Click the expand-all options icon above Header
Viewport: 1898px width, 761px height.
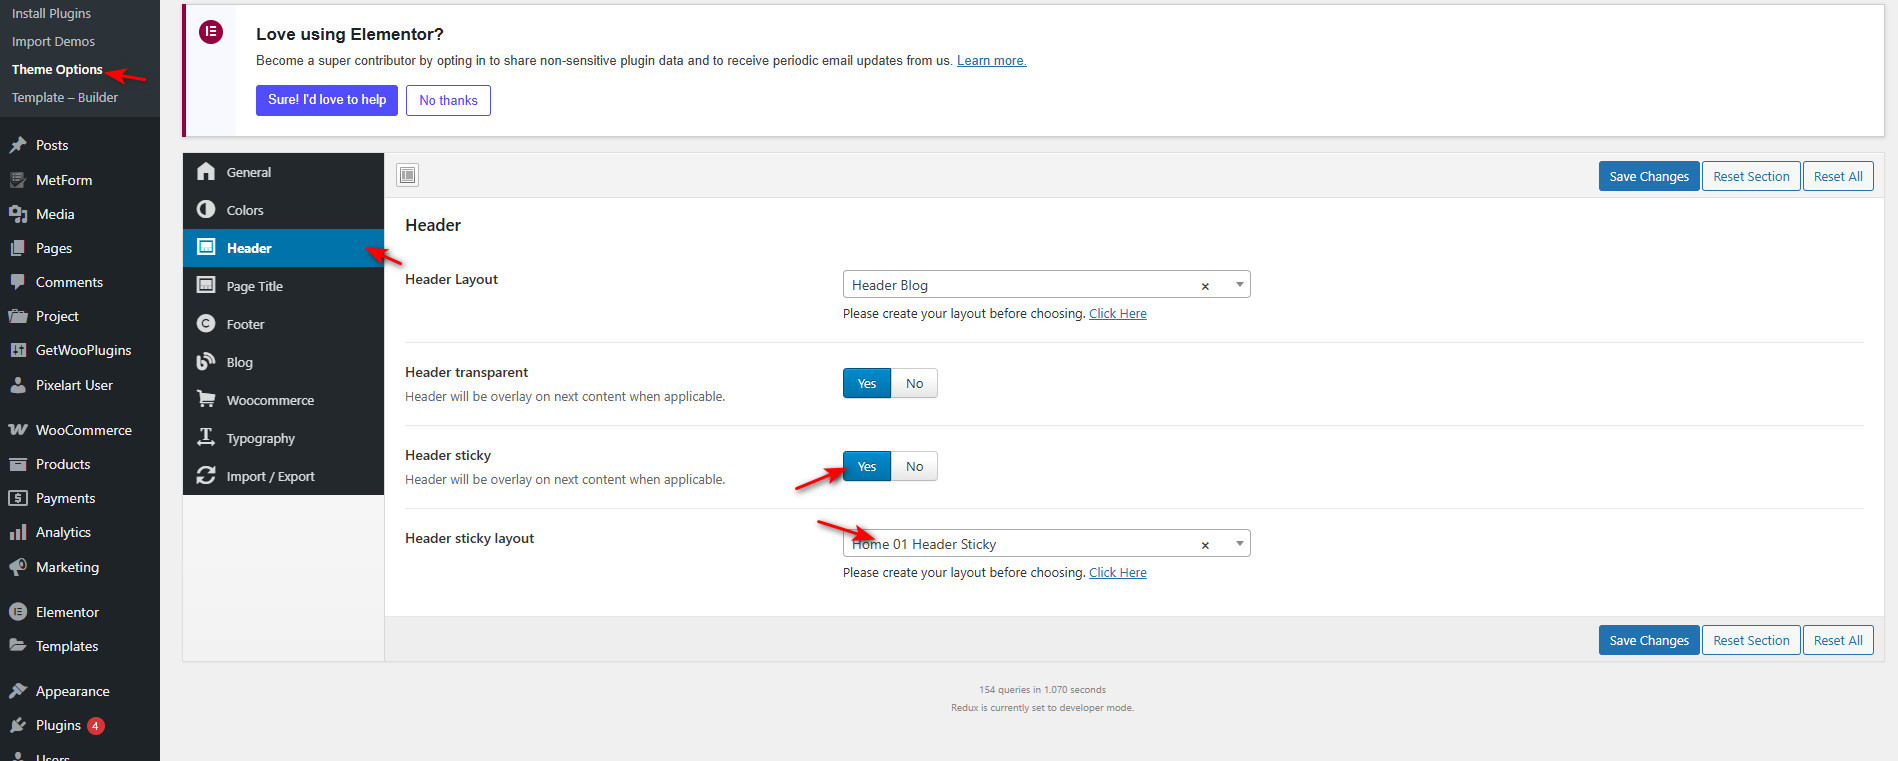tap(407, 176)
